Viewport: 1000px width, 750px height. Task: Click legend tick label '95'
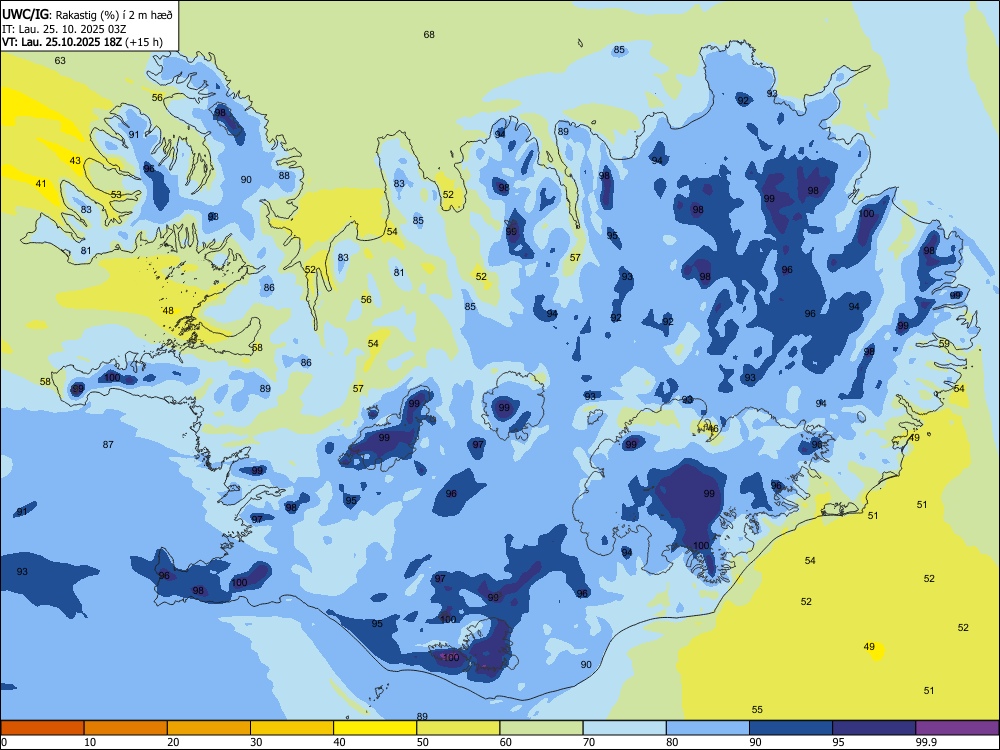click(x=838, y=742)
